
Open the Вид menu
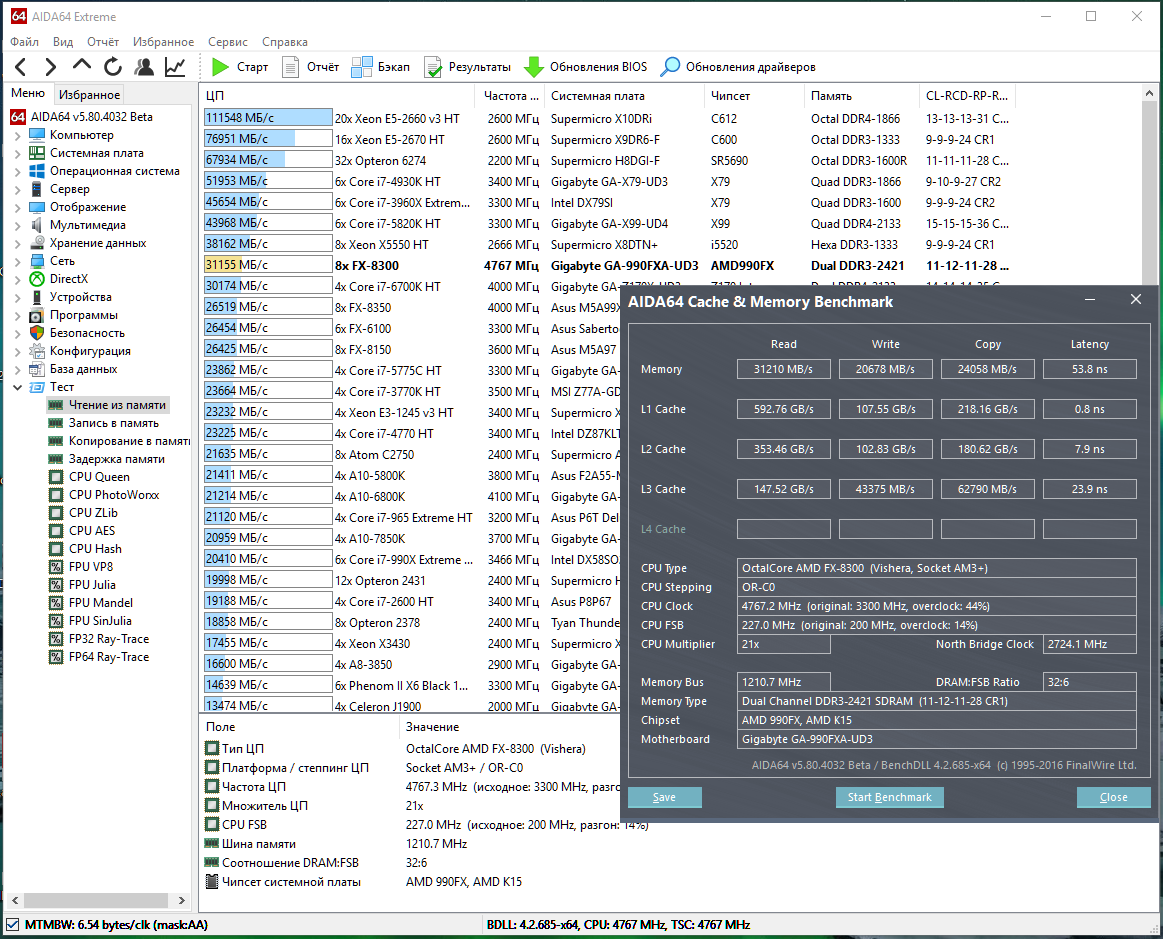[x=63, y=42]
